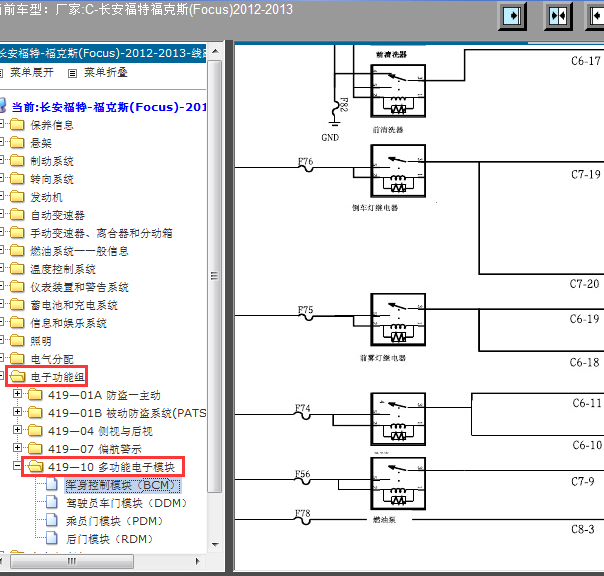Open the 电气分配 folder
Screen dimensions: 604x576
[x=52, y=359]
